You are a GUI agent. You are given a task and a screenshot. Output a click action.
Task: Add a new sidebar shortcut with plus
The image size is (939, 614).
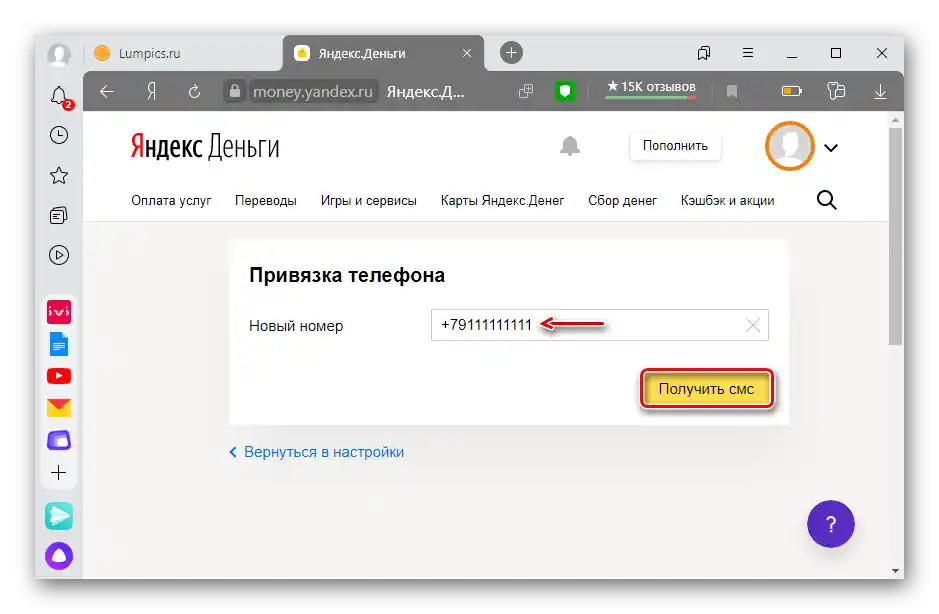point(59,473)
